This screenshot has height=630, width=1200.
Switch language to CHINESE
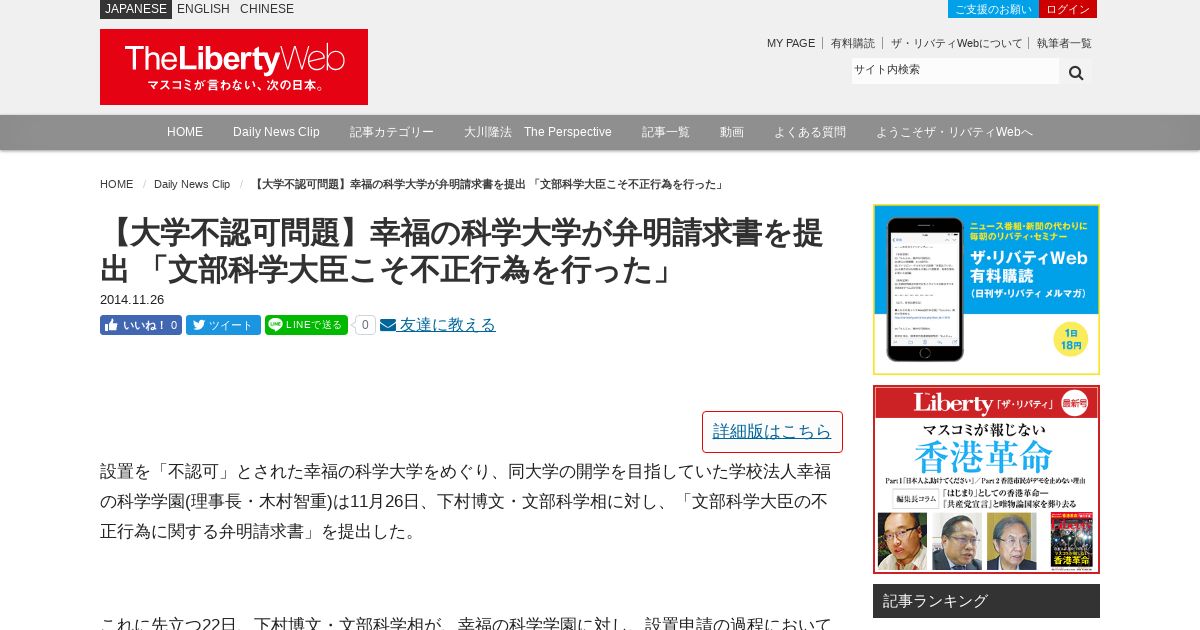click(267, 9)
